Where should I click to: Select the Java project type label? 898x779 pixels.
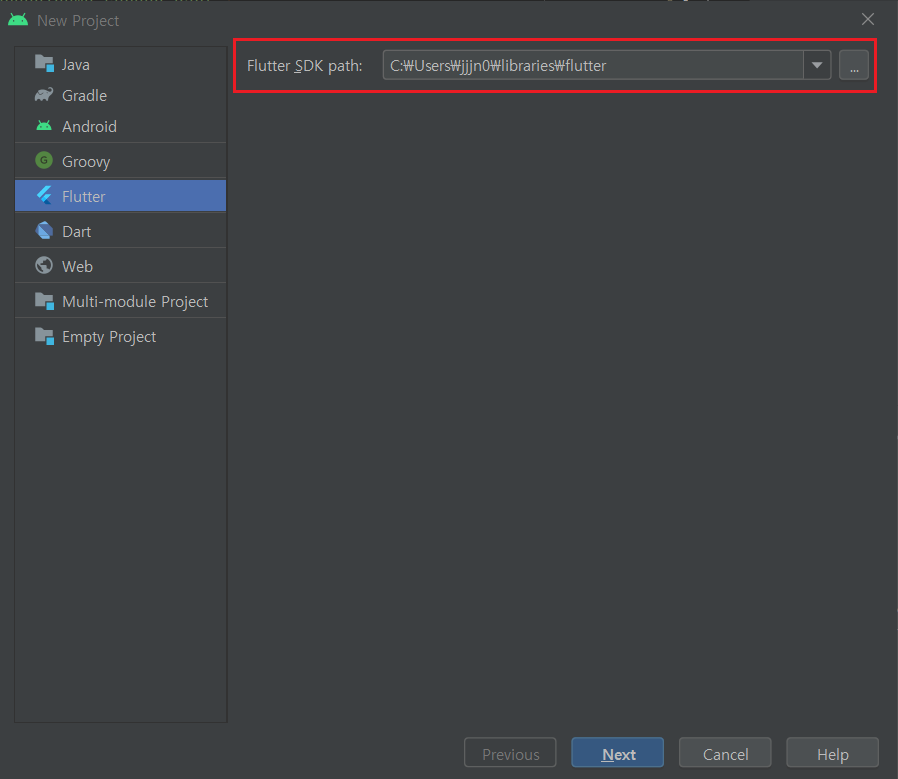pyautogui.click(x=76, y=65)
